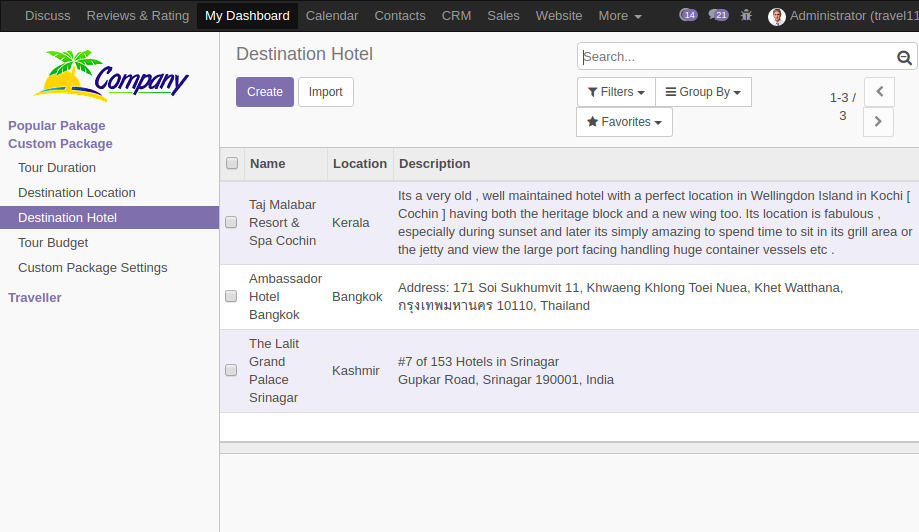Select Tour Duration in sidebar
The width and height of the screenshot is (919, 532).
point(57,168)
